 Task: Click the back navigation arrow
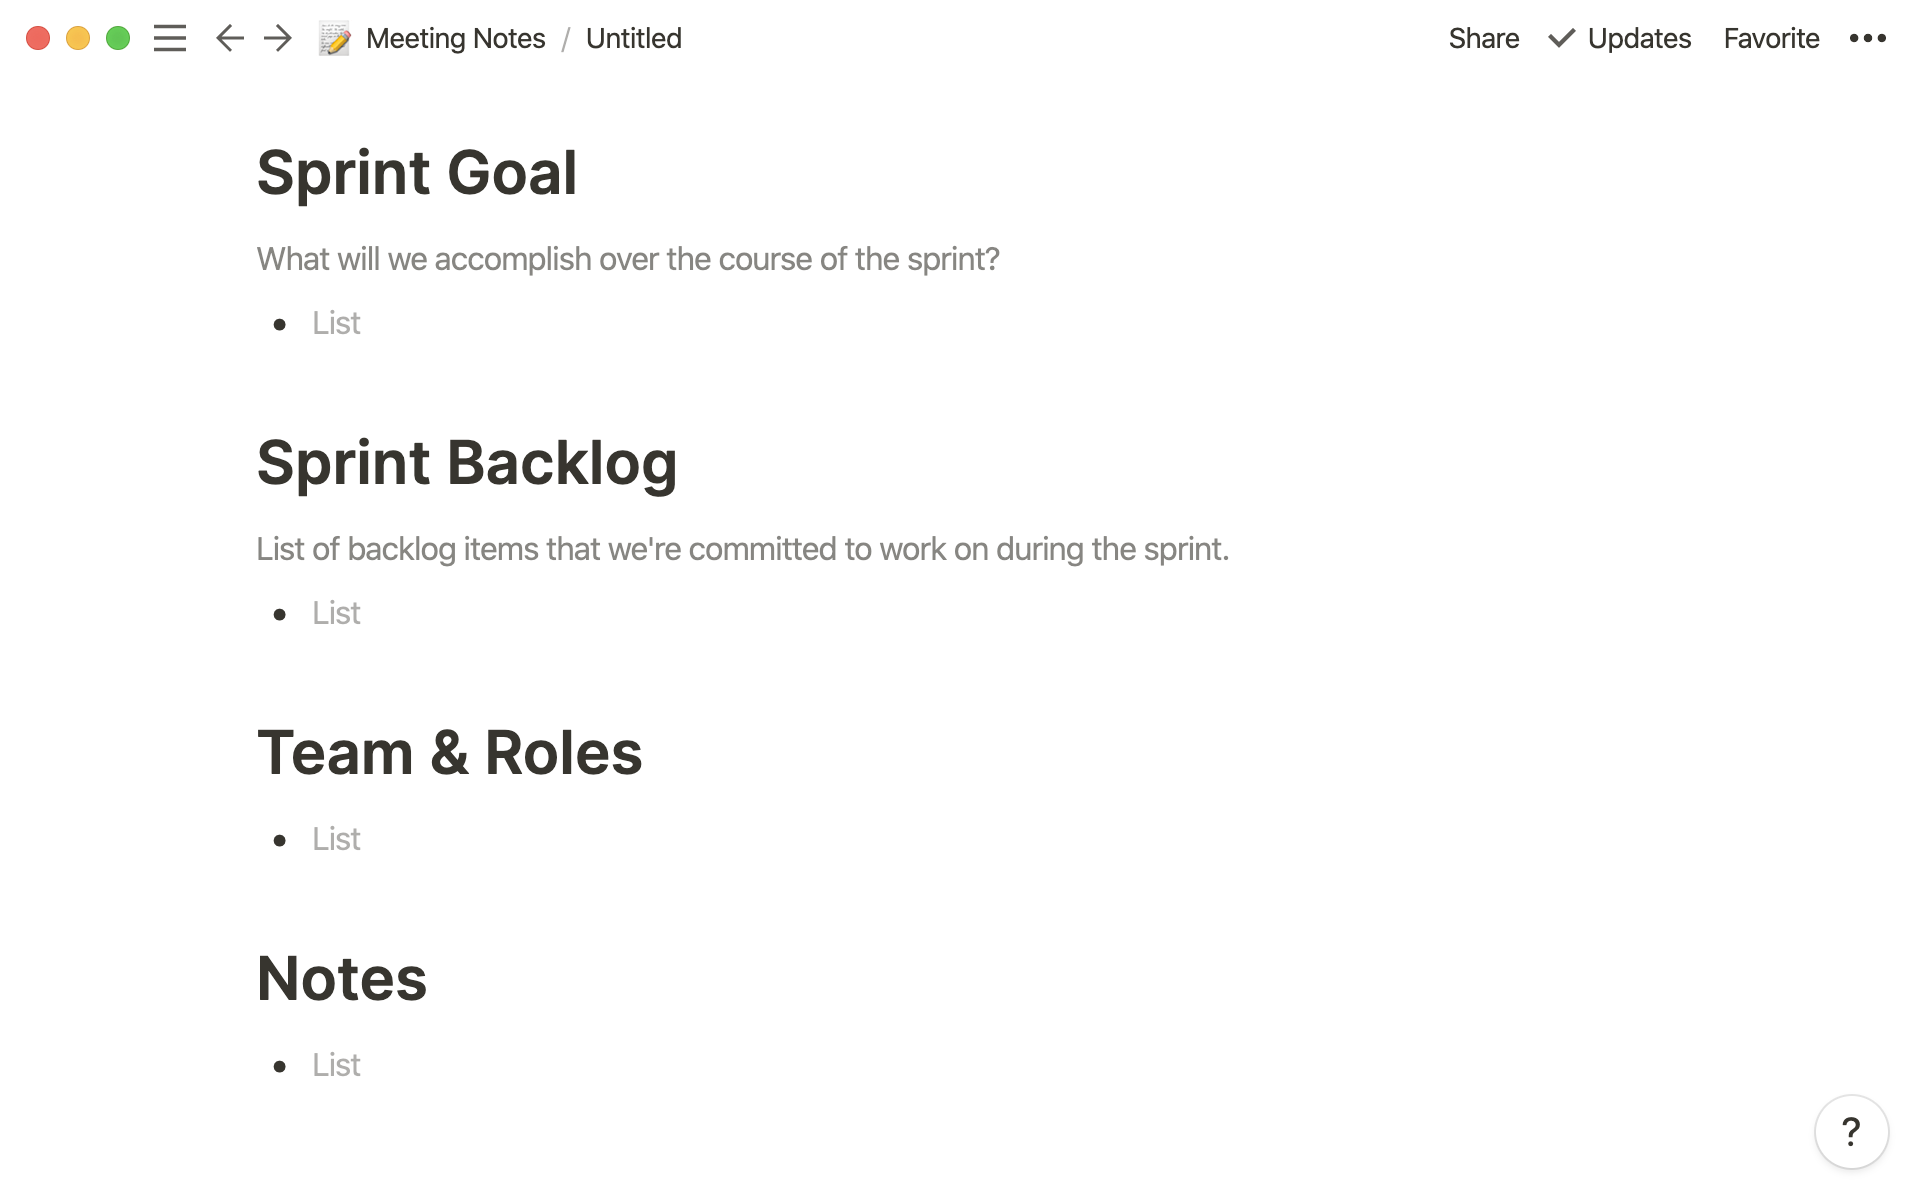pyautogui.click(x=228, y=39)
